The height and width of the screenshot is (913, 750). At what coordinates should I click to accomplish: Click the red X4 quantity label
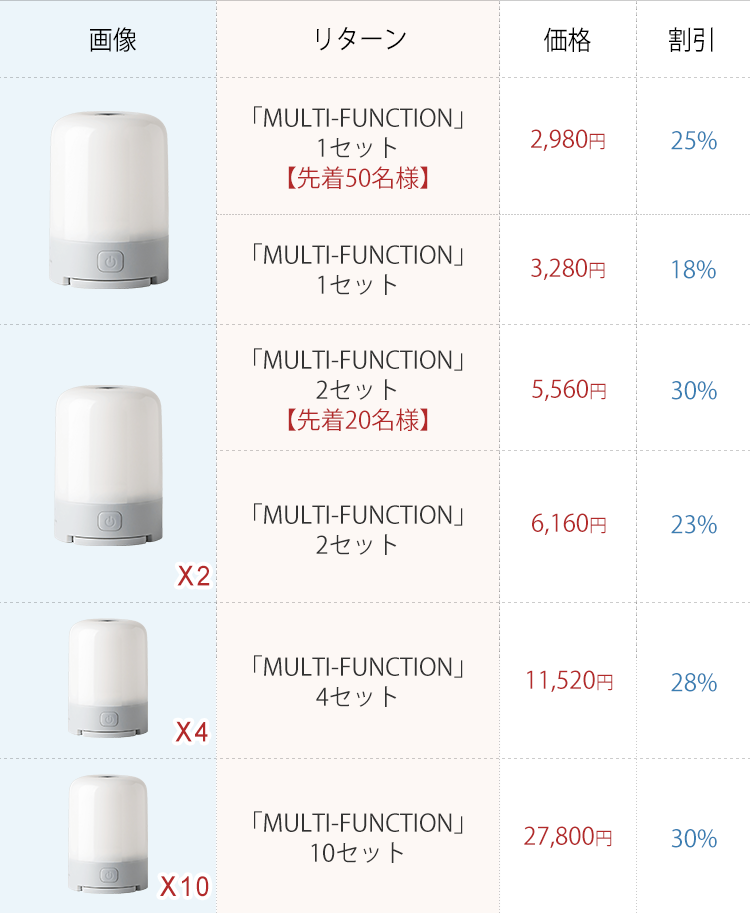tap(191, 732)
